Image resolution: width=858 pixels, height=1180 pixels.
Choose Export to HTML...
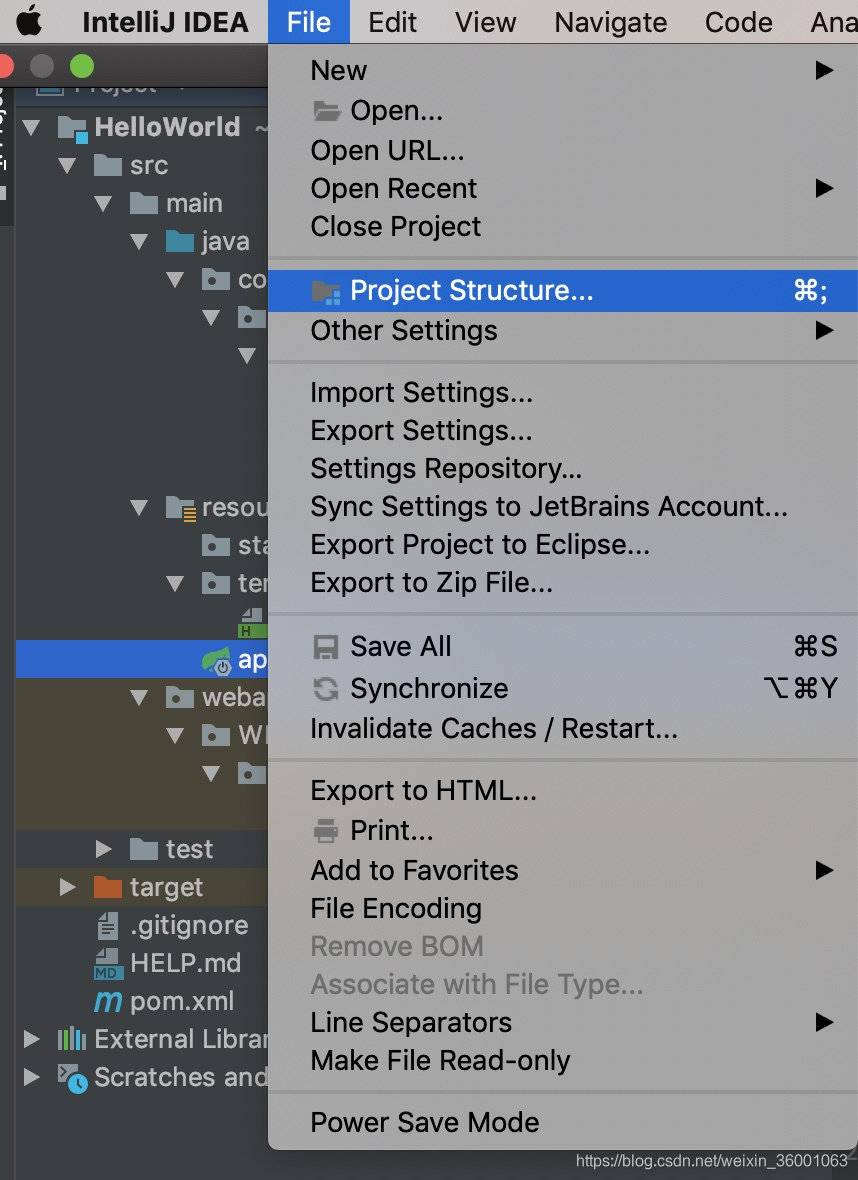563,791
